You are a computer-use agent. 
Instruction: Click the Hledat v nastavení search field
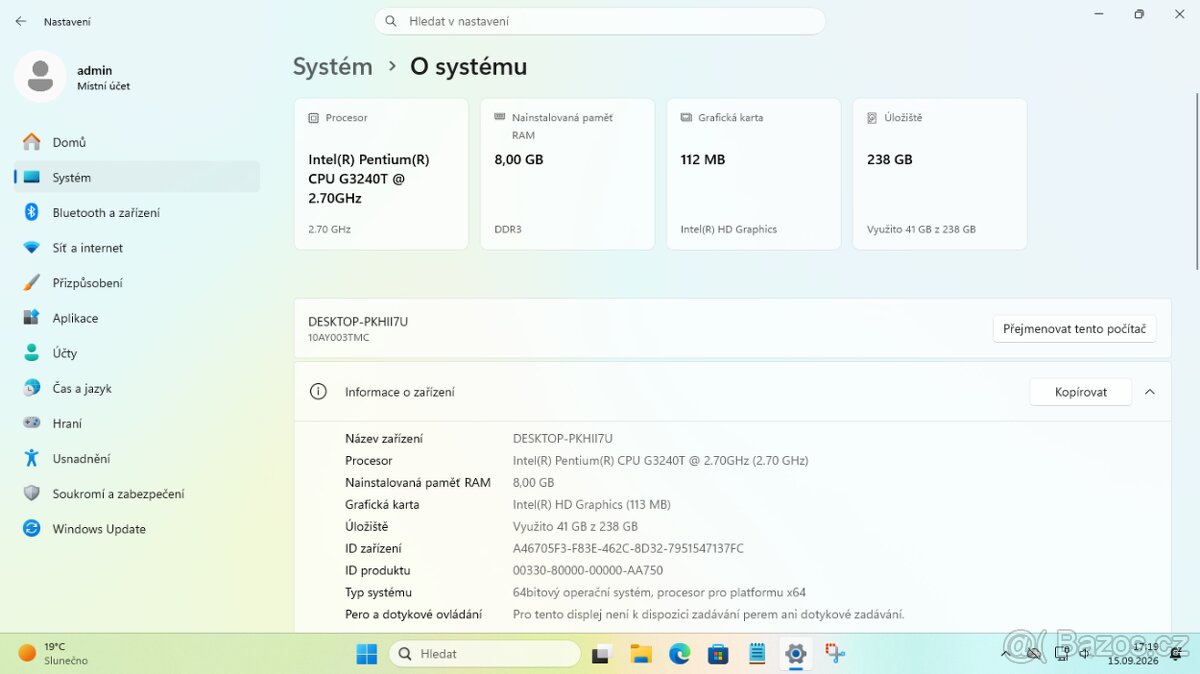pyautogui.click(x=600, y=21)
